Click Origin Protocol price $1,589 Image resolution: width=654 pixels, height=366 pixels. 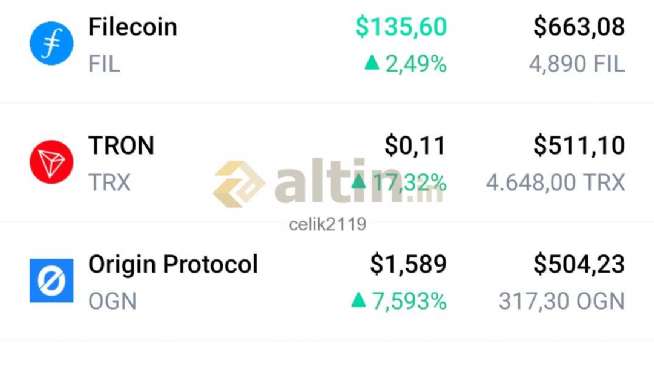[x=408, y=264]
